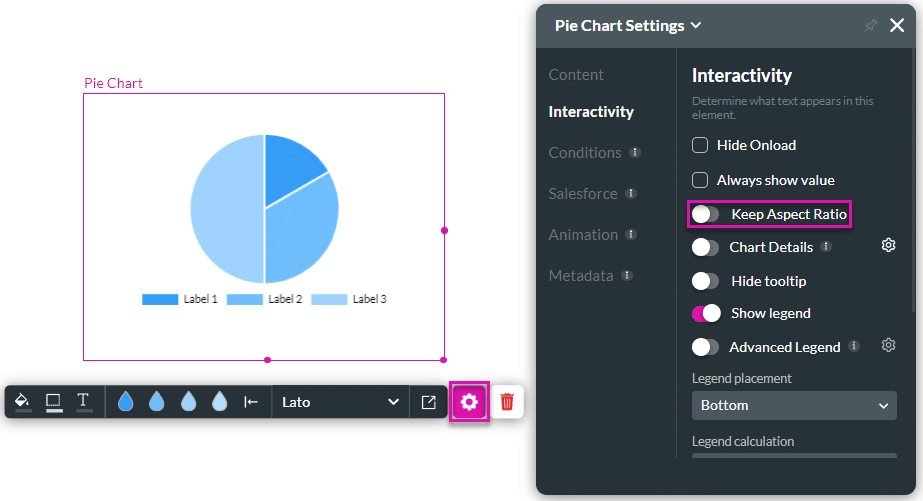The width and height of the screenshot is (923, 501).
Task: Click info icon next to Metadata
Action: [x=627, y=275]
